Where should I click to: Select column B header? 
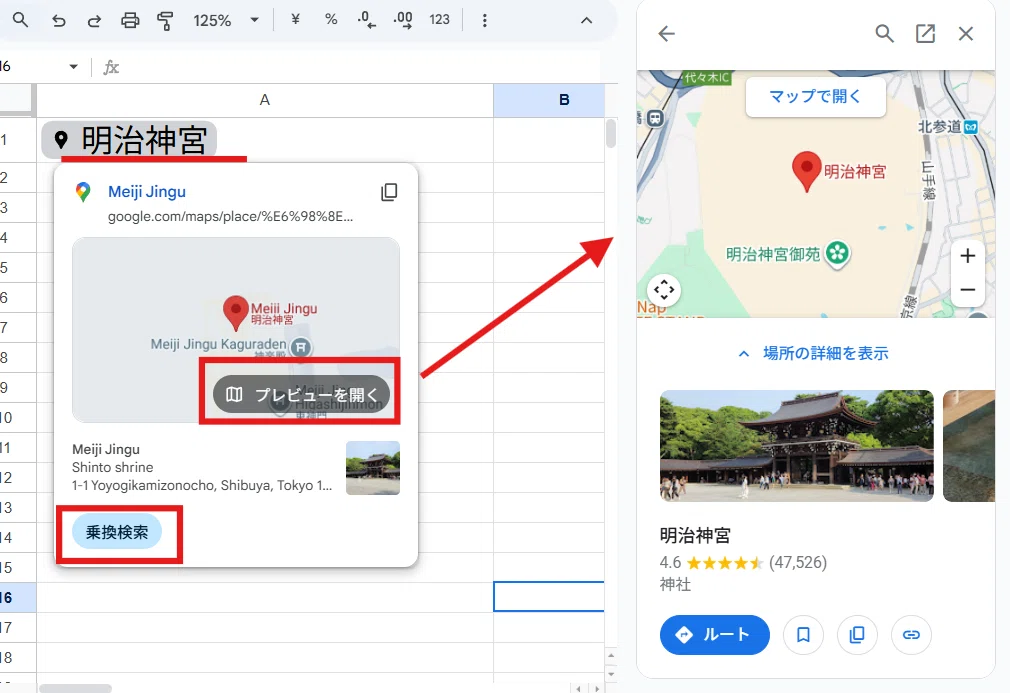coord(549,100)
